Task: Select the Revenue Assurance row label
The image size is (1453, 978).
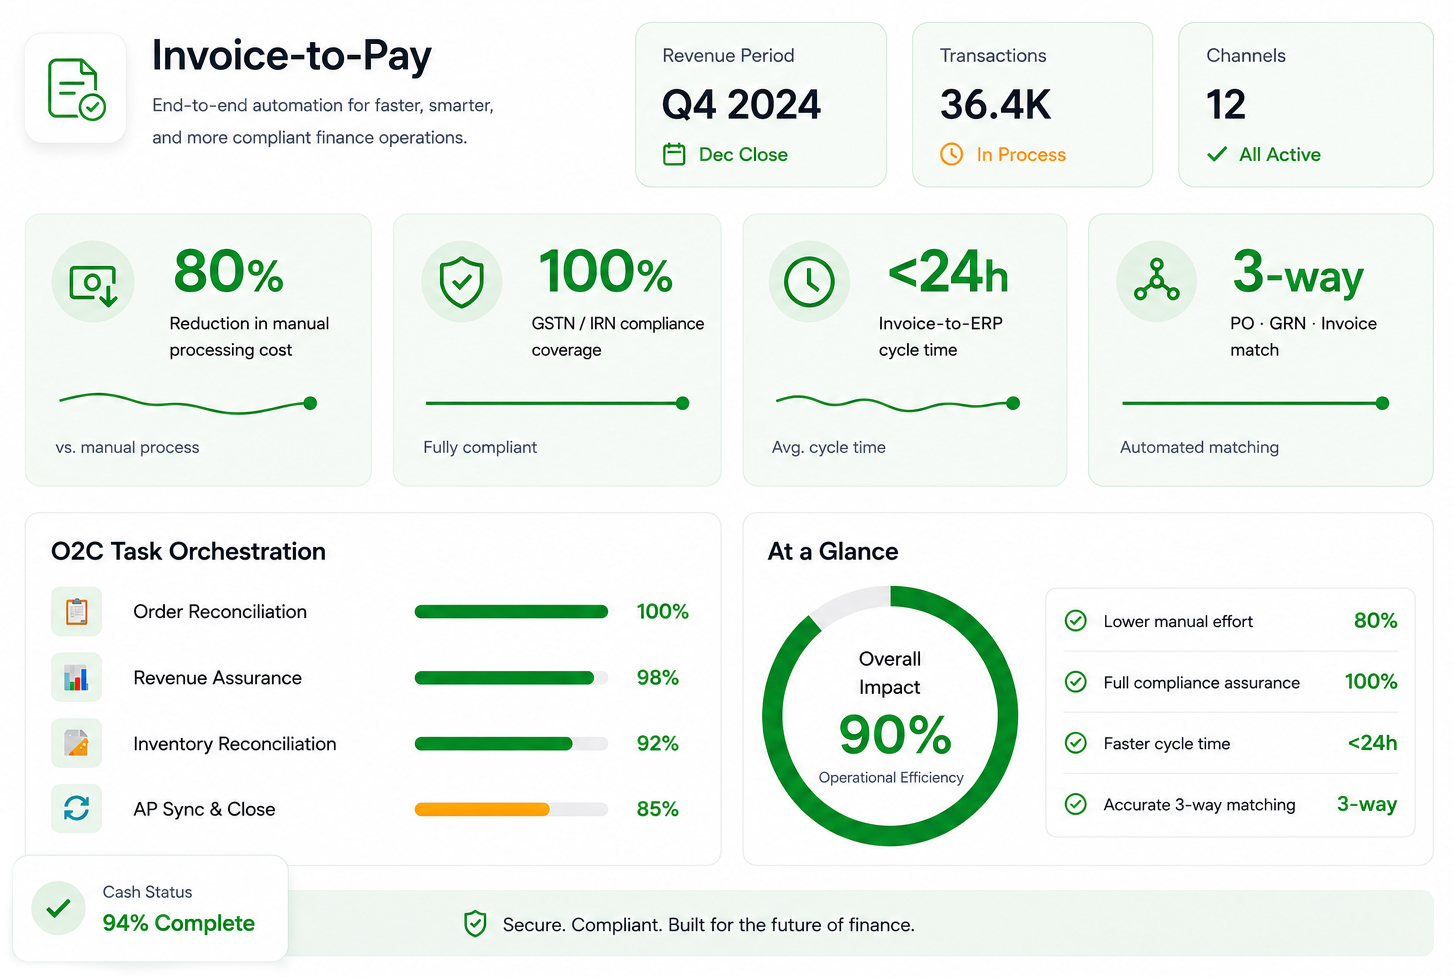Action: coord(217,678)
